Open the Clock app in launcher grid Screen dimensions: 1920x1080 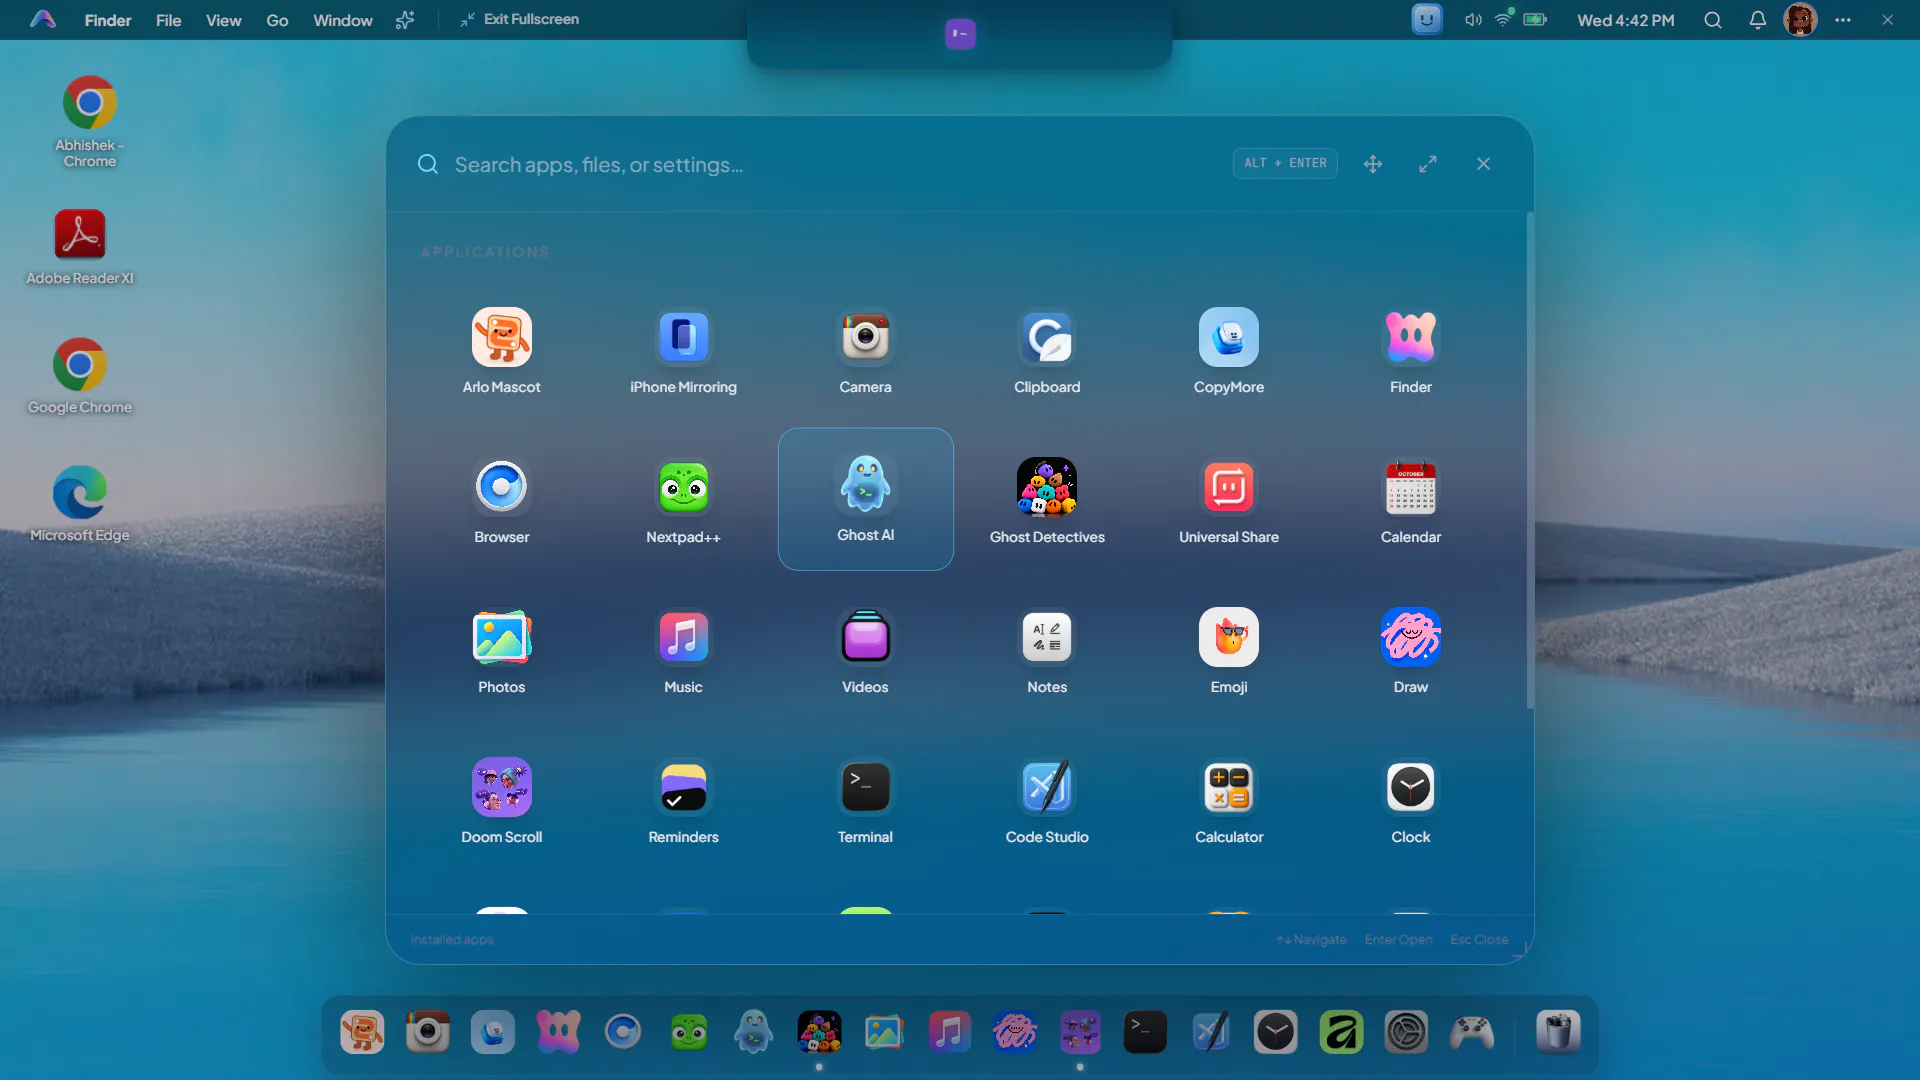click(1411, 800)
